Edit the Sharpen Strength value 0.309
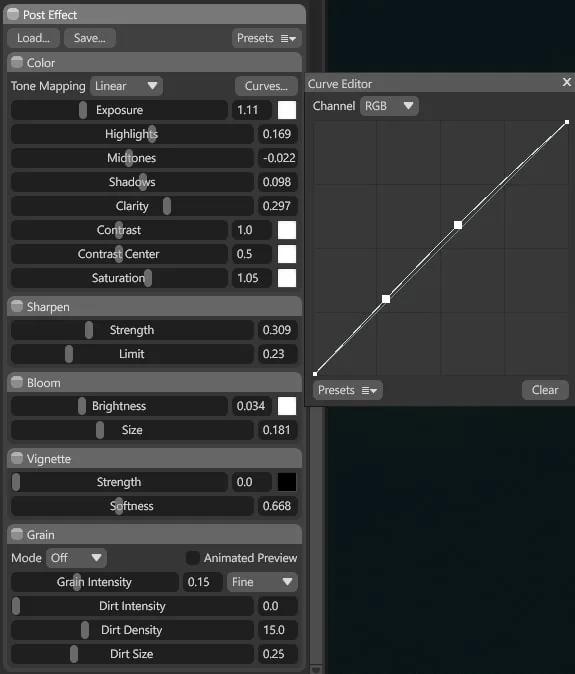Image resolution: width=575 pixels, height=674 pixels. 277,330
